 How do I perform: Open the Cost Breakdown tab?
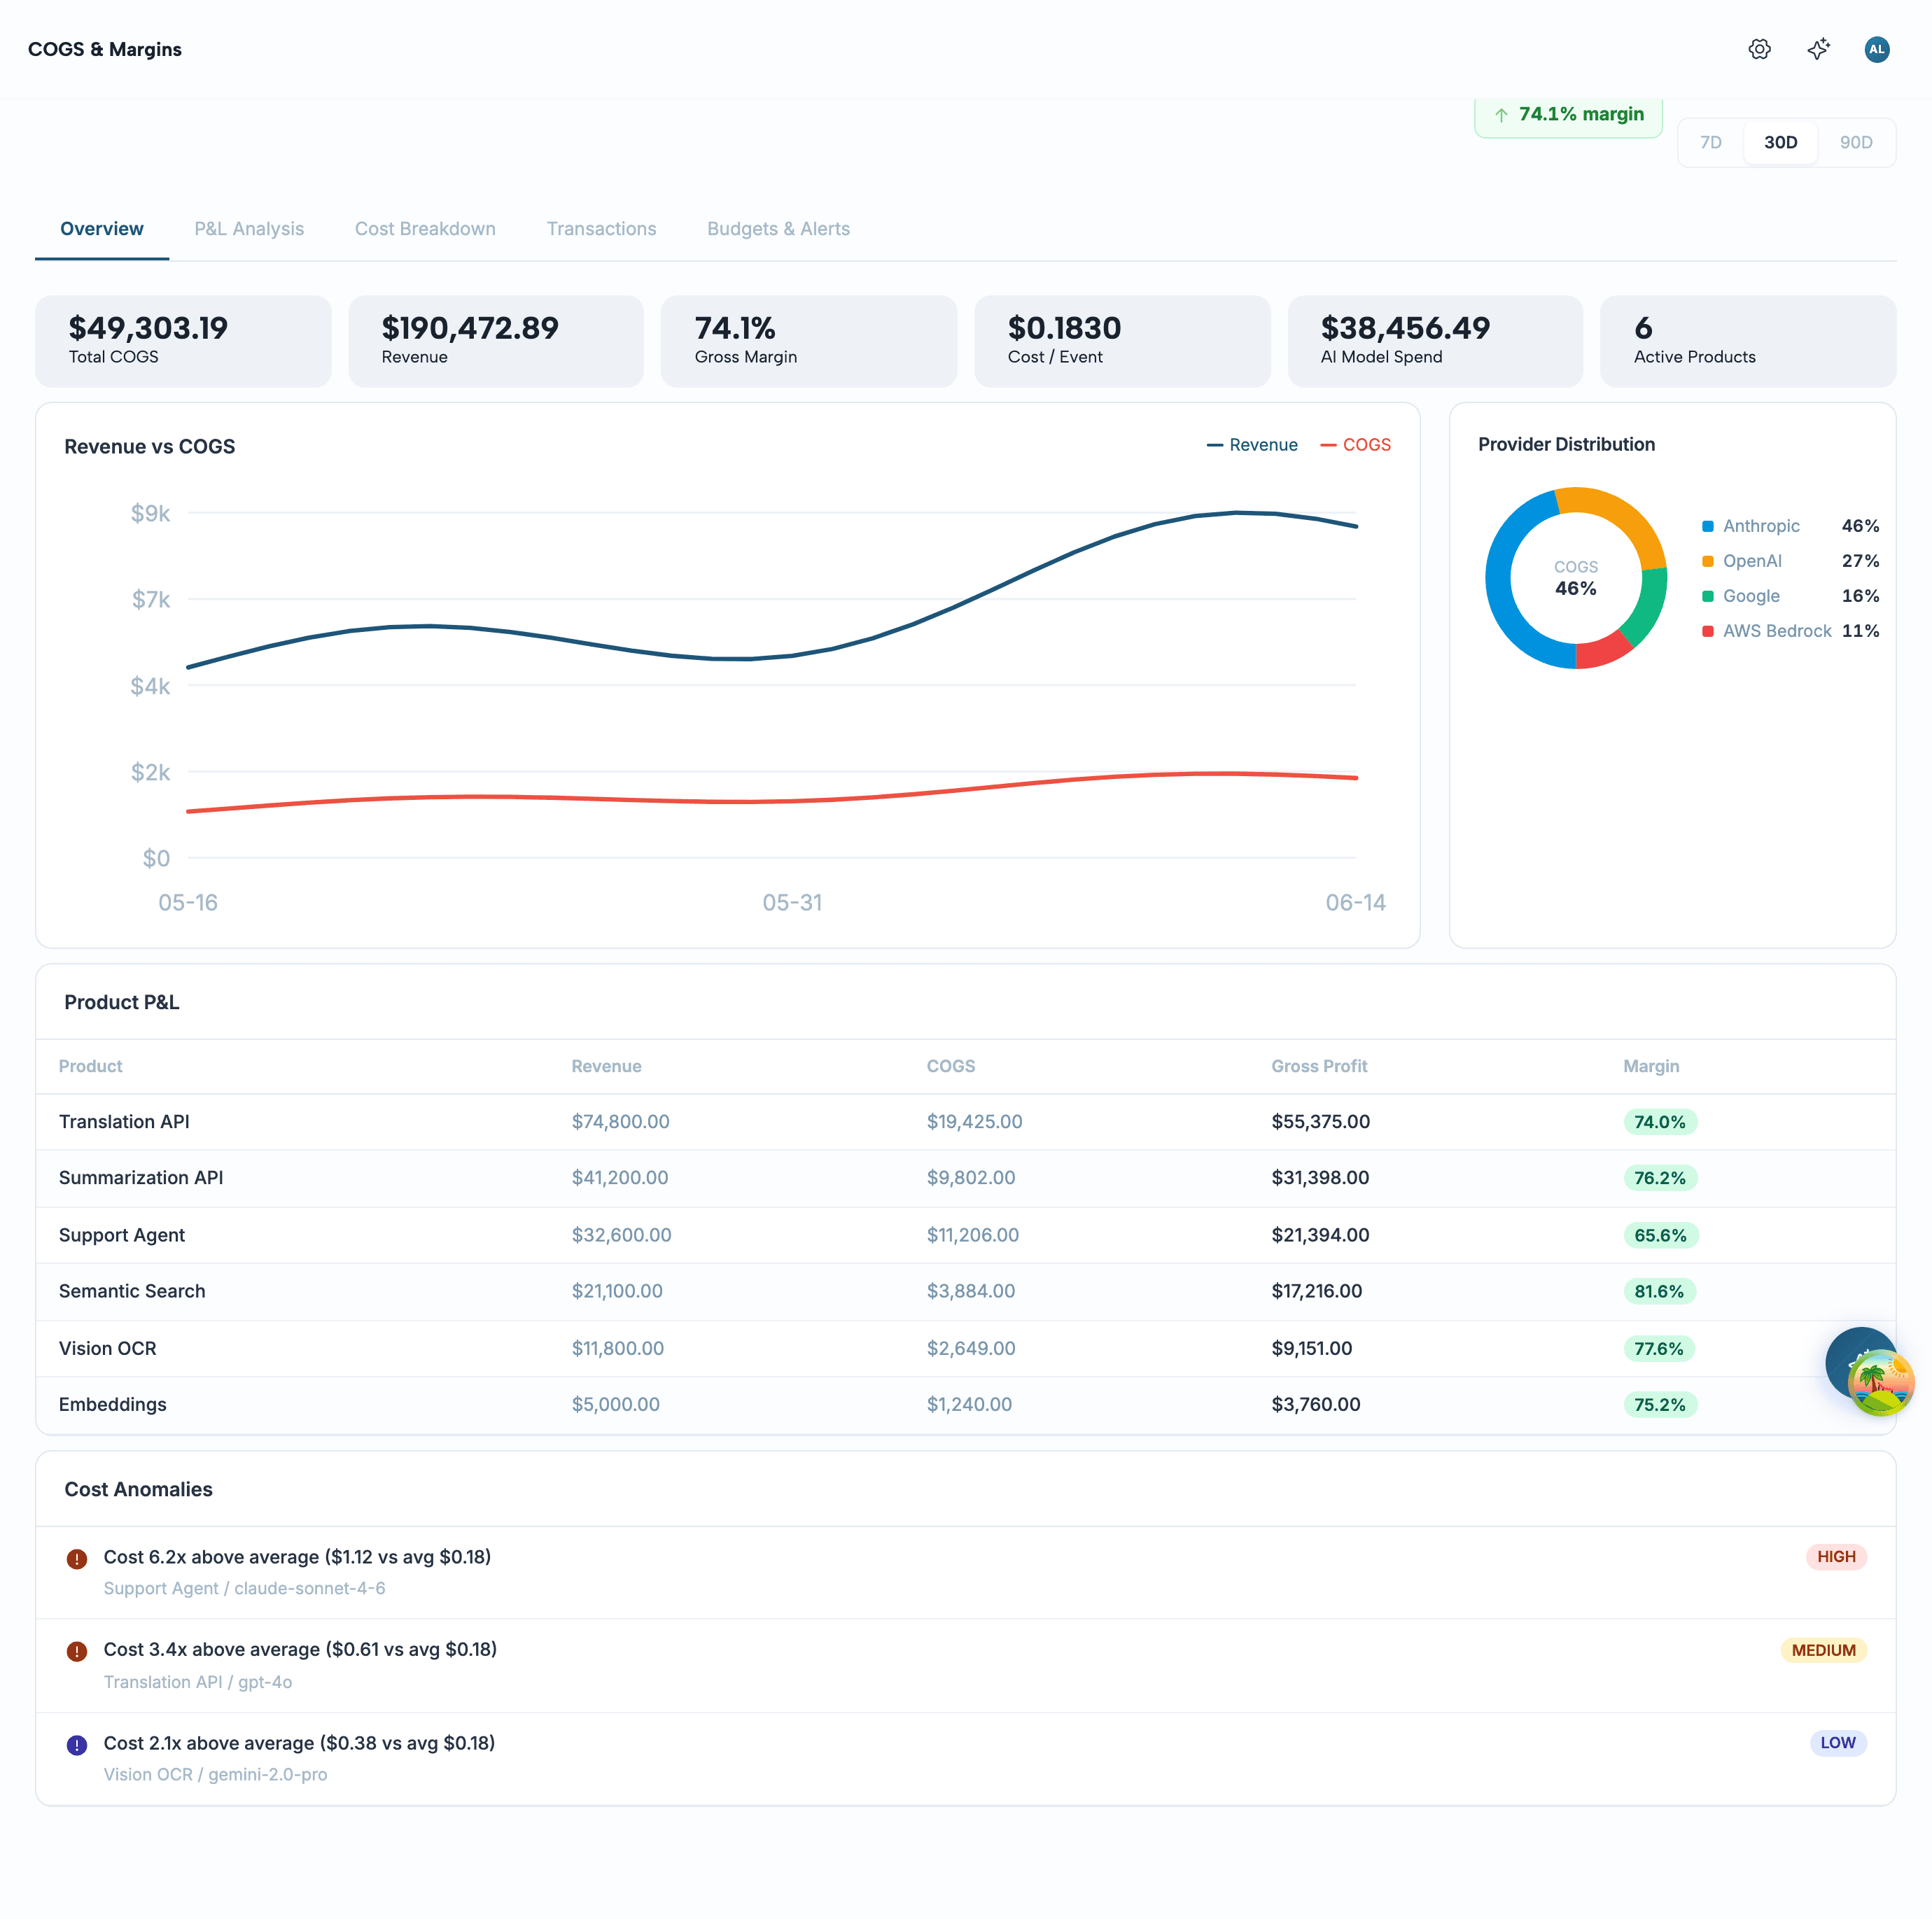tap(425, 229)
